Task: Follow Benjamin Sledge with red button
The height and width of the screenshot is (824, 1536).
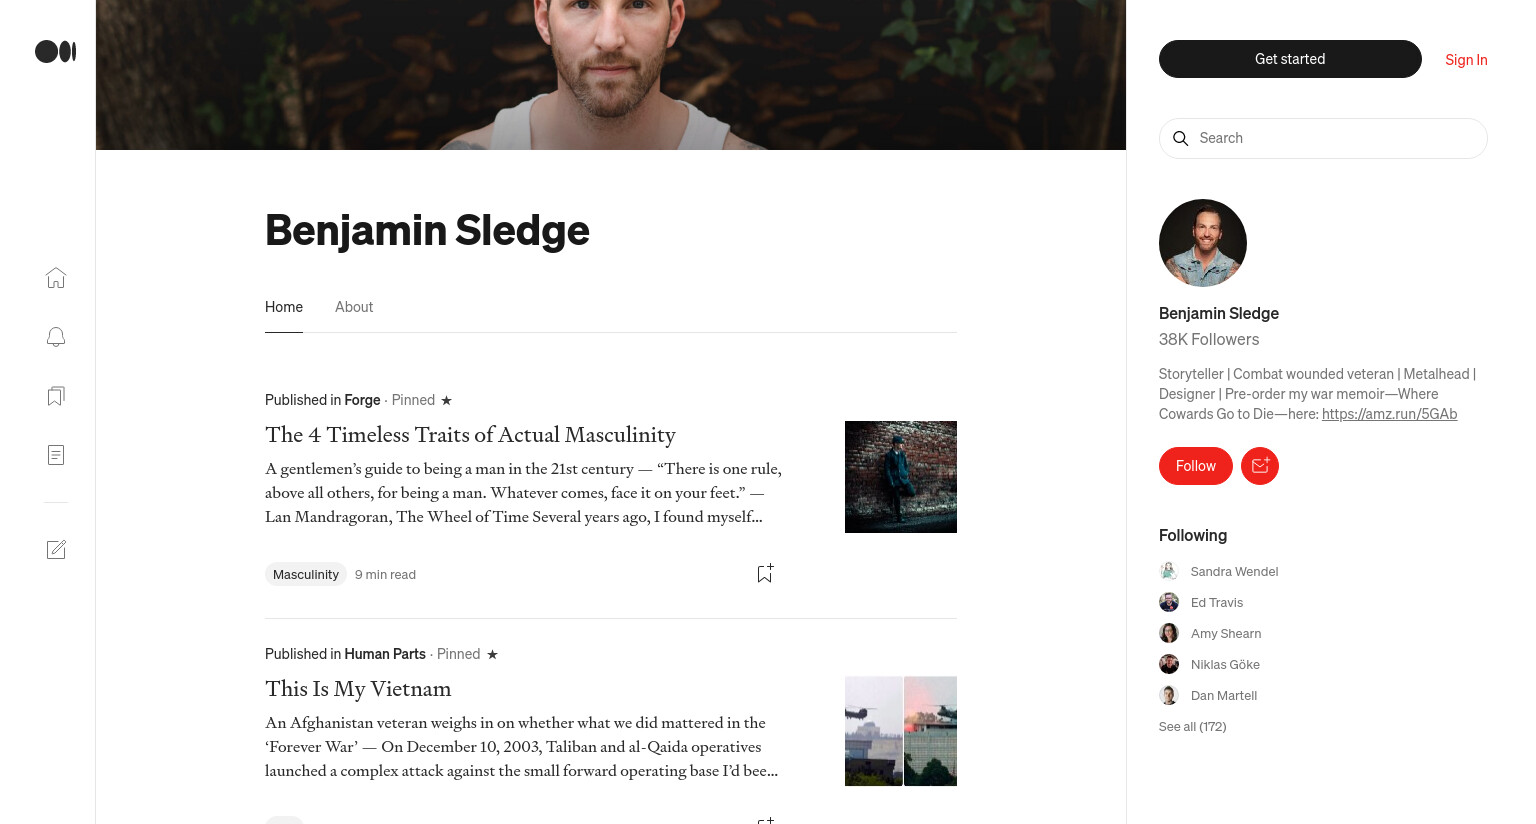Action: point(1196,466)
